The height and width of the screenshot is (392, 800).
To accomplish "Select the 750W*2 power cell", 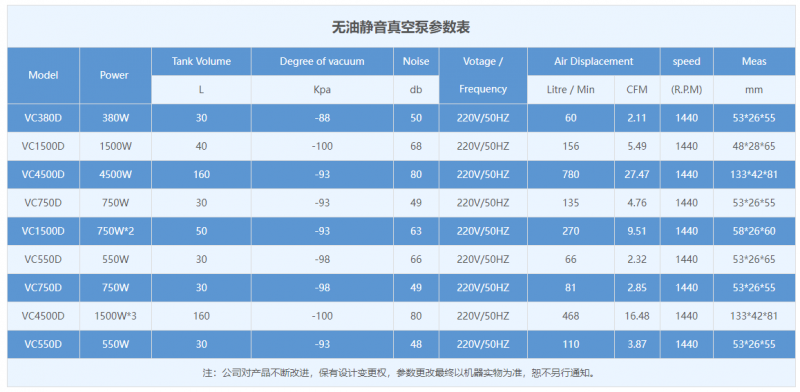I will click(115, 231).
